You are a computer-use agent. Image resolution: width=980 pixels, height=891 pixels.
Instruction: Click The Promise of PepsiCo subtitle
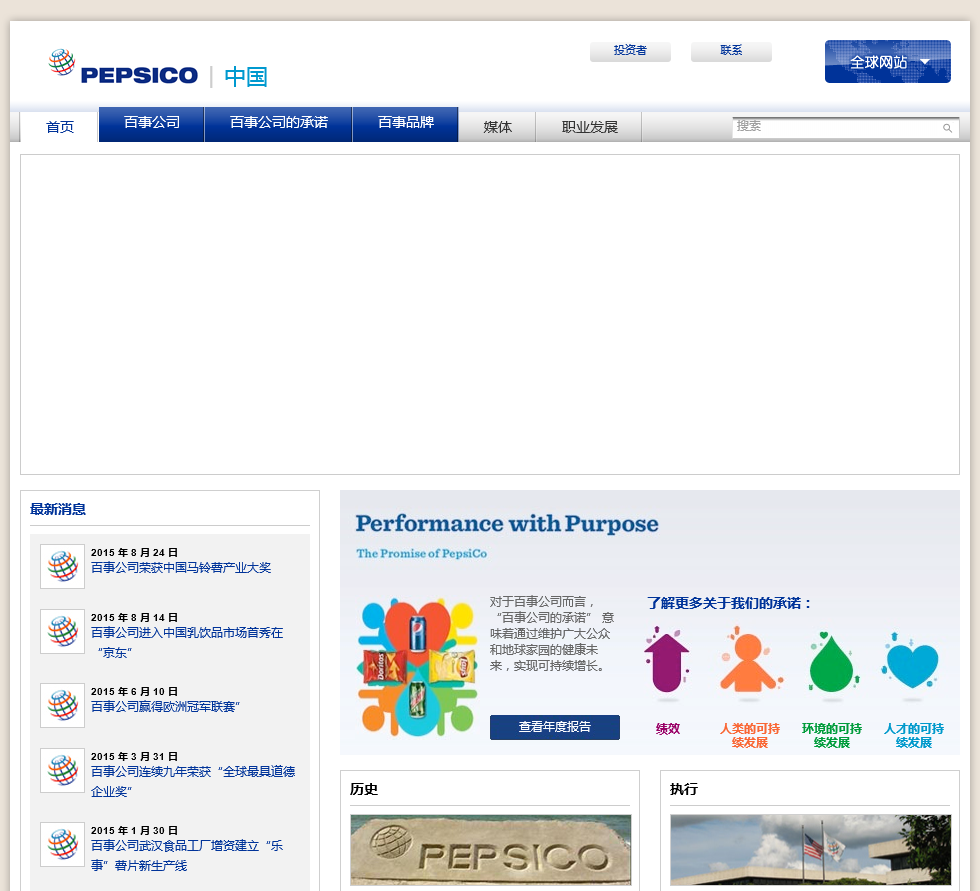coord(421,554)
